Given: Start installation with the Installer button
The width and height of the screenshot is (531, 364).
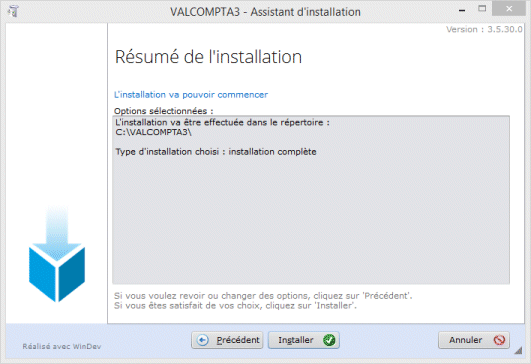Looking at the screenshot, I should [x=304, y=340].
